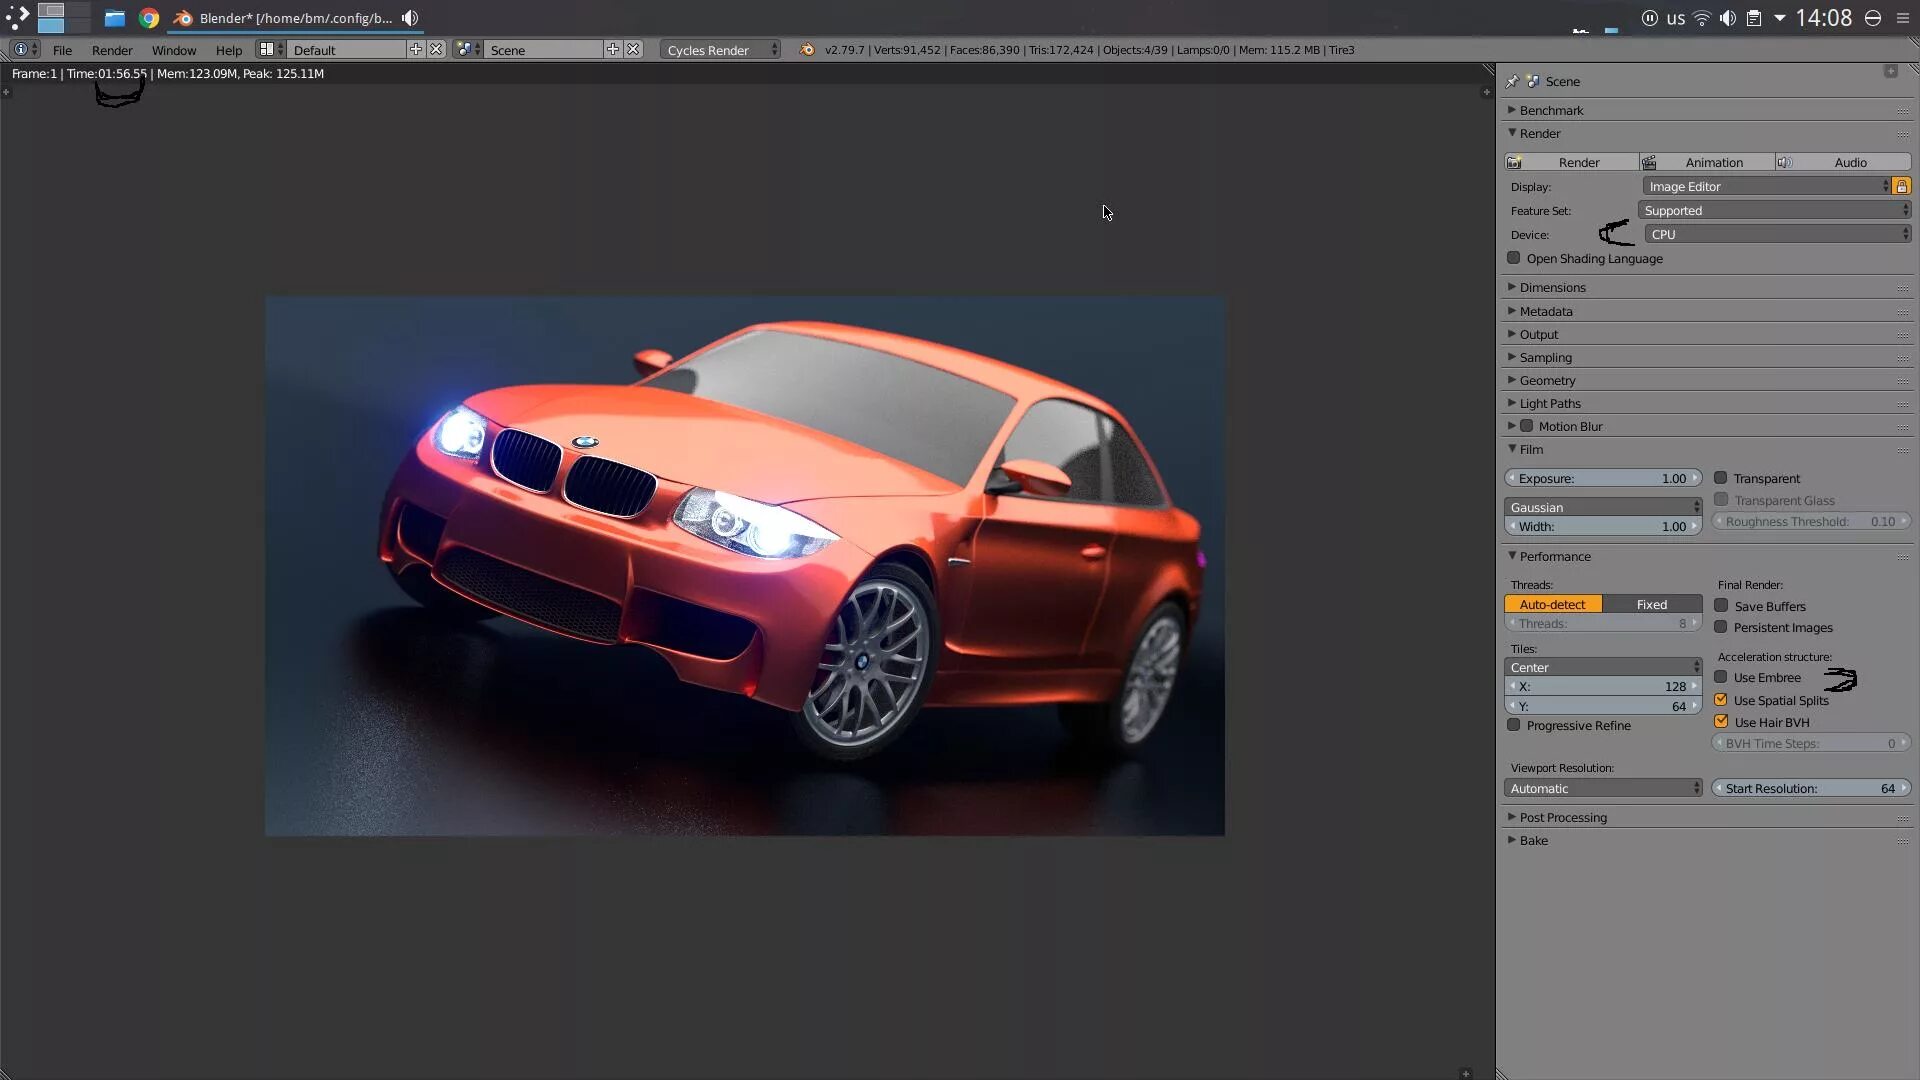1920x1080 pixels.
Task: Click the Scene datablock icon in properties
Action: tap(1533, 81)
